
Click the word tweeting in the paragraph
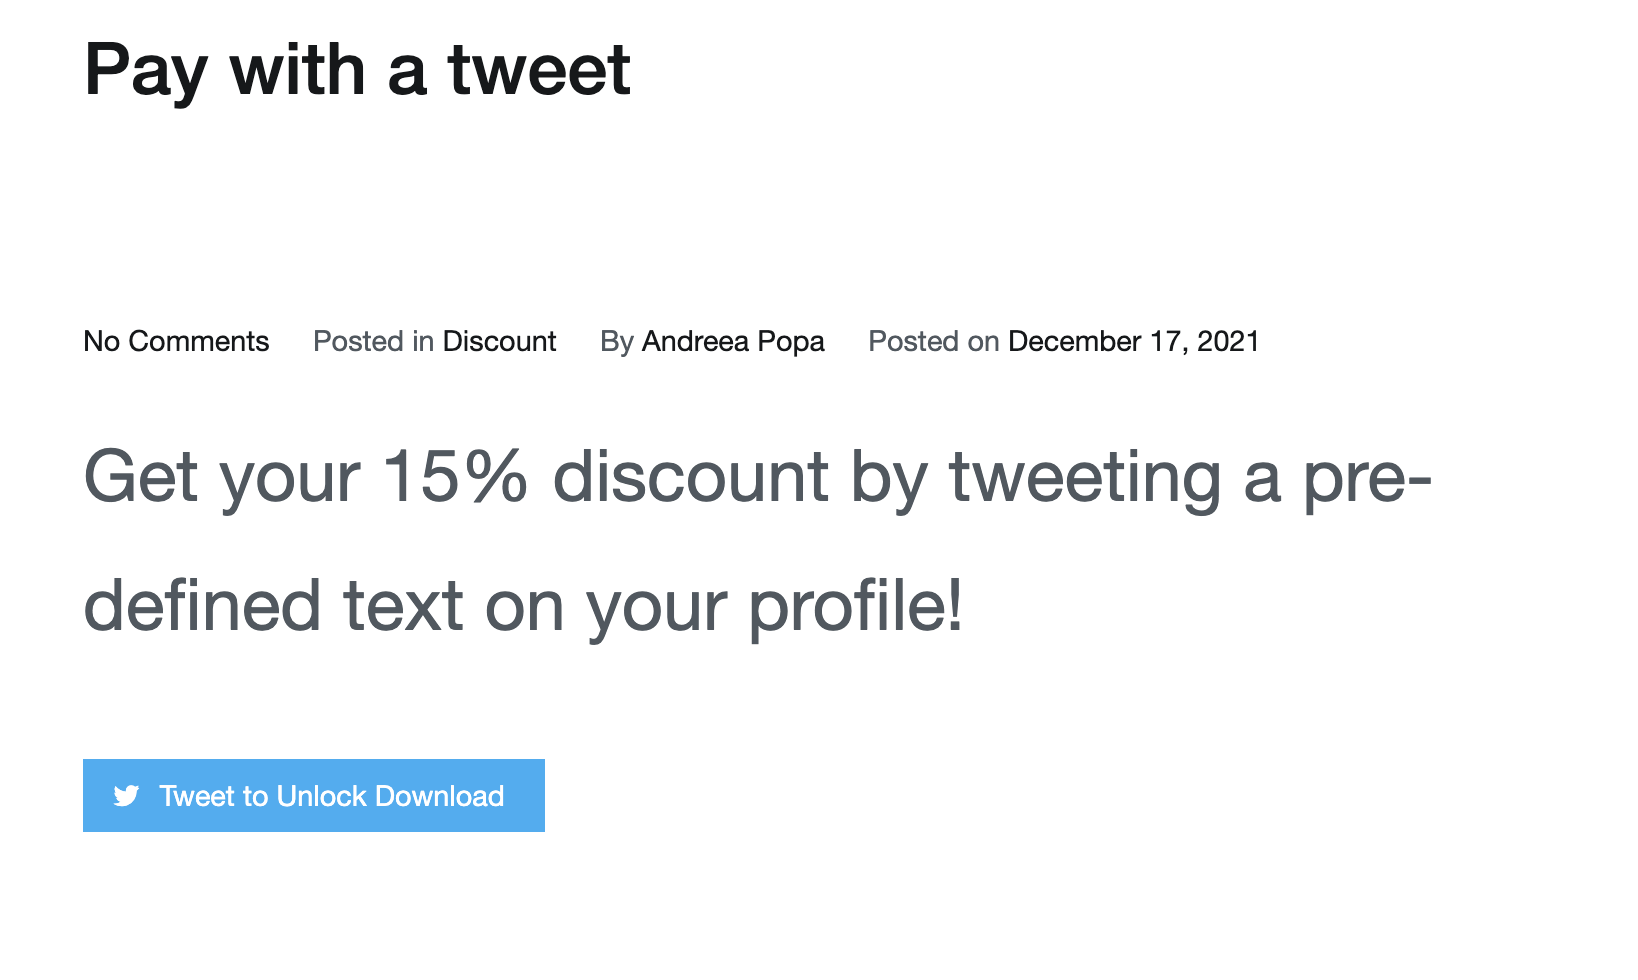[x=1086, y=477]
